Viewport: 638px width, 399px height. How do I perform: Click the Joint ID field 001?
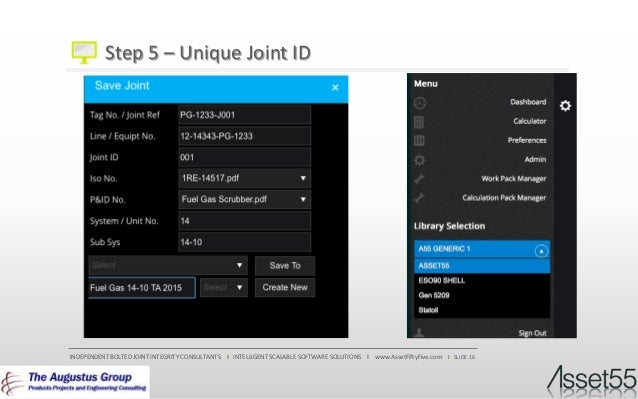245,157
